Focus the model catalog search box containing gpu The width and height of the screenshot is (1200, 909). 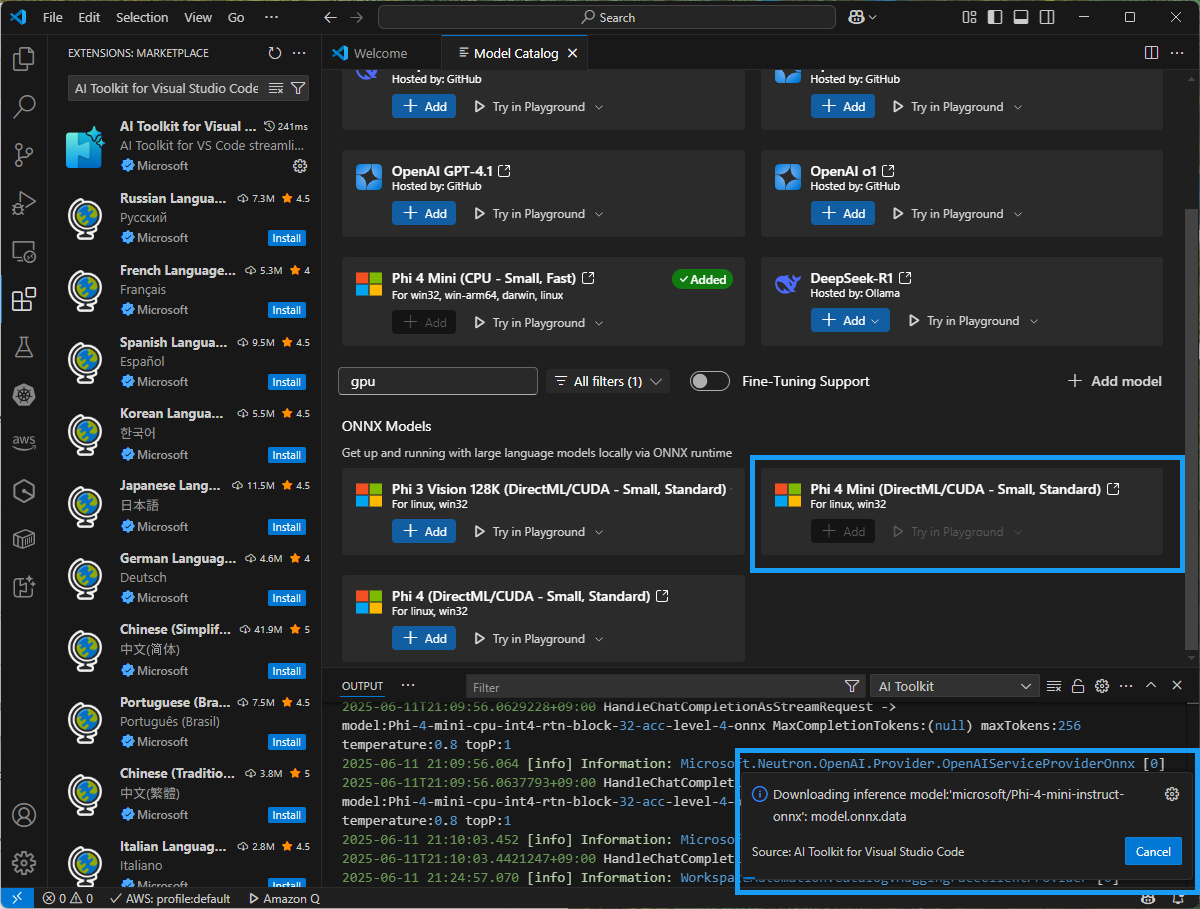click(x=440, y=381)
